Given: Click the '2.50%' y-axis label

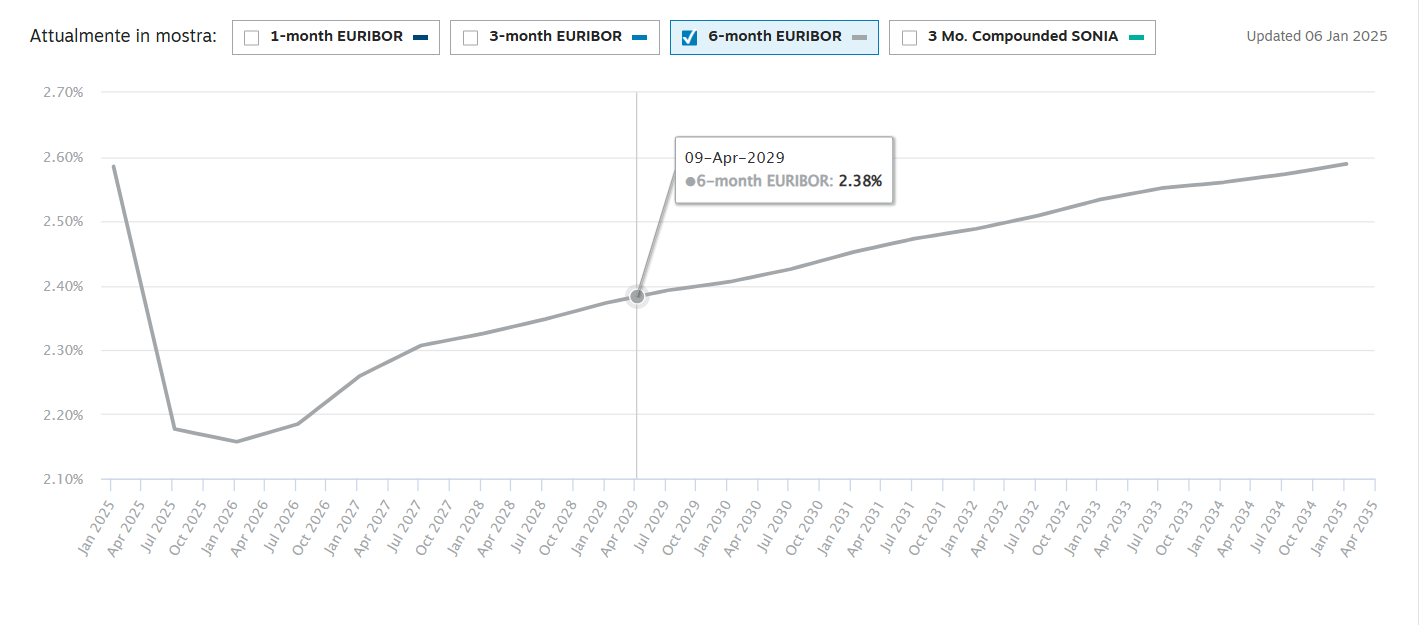Looking at the screenshot, I should click(63, 221).
